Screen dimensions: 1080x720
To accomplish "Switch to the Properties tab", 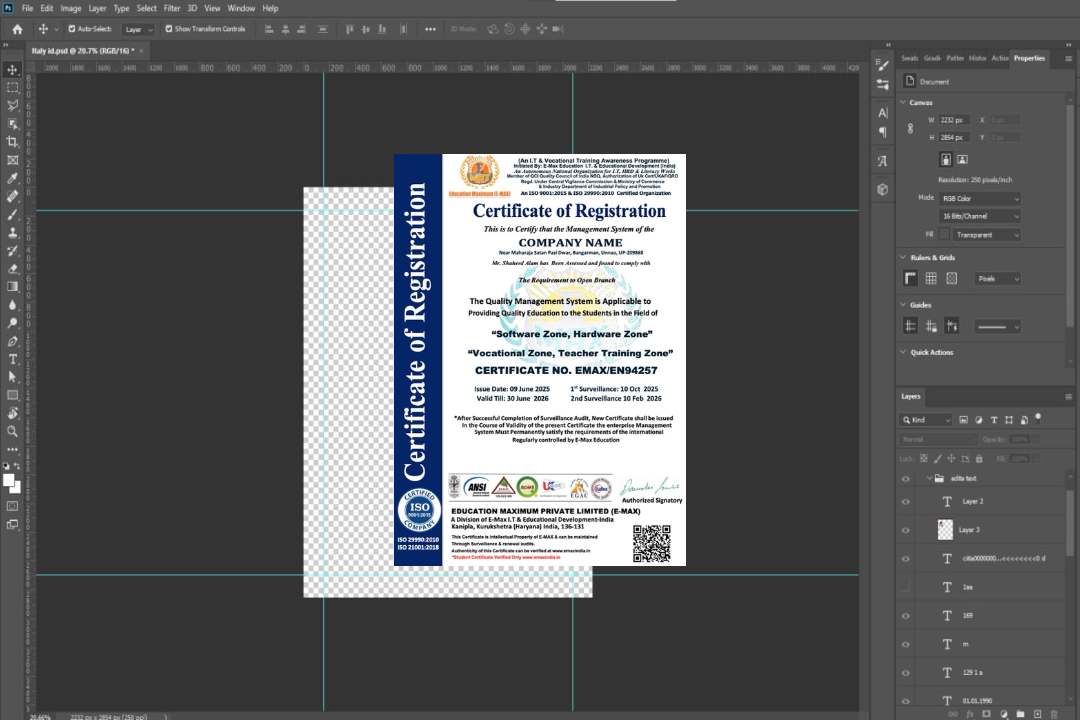I will tap(1029, 59).
